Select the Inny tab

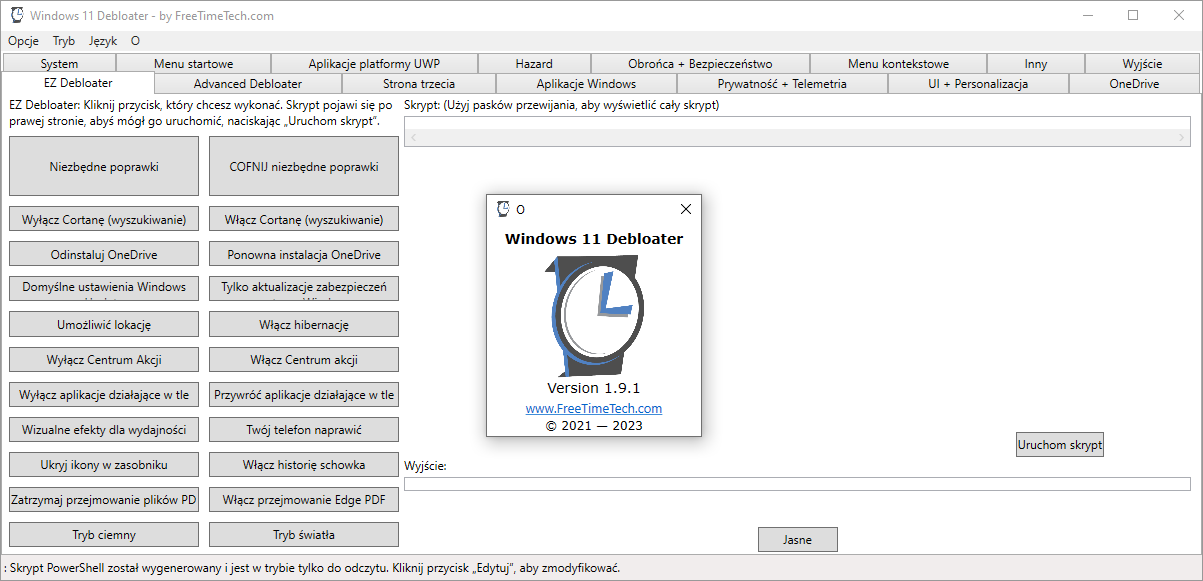(1036, 64)
